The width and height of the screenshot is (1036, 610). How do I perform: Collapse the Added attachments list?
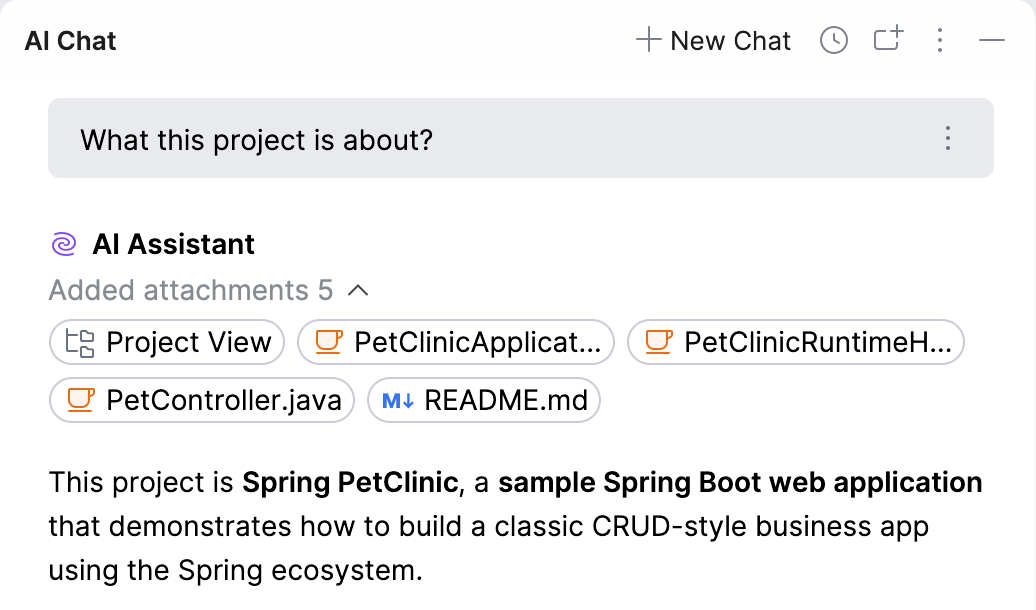coord(358,291)
